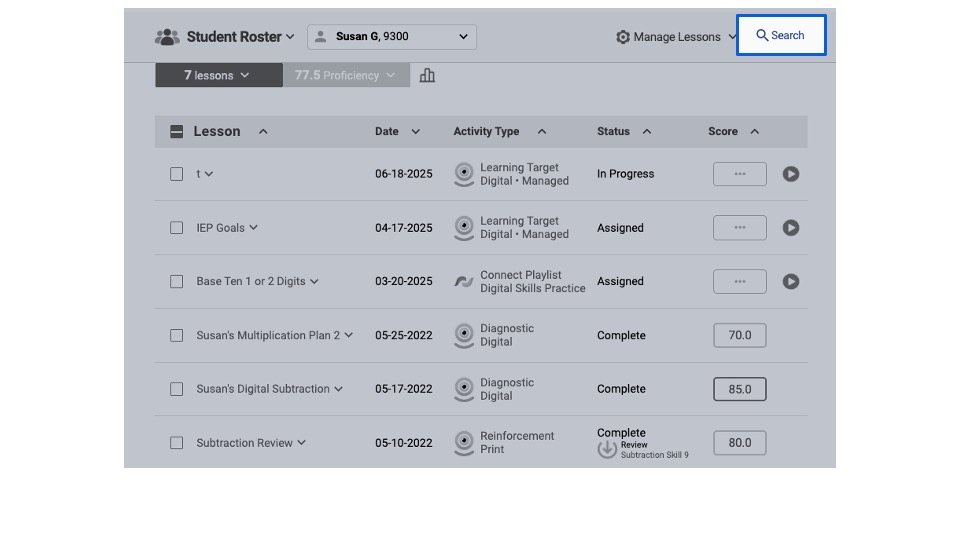Click the user icon in the student selector

320,37
